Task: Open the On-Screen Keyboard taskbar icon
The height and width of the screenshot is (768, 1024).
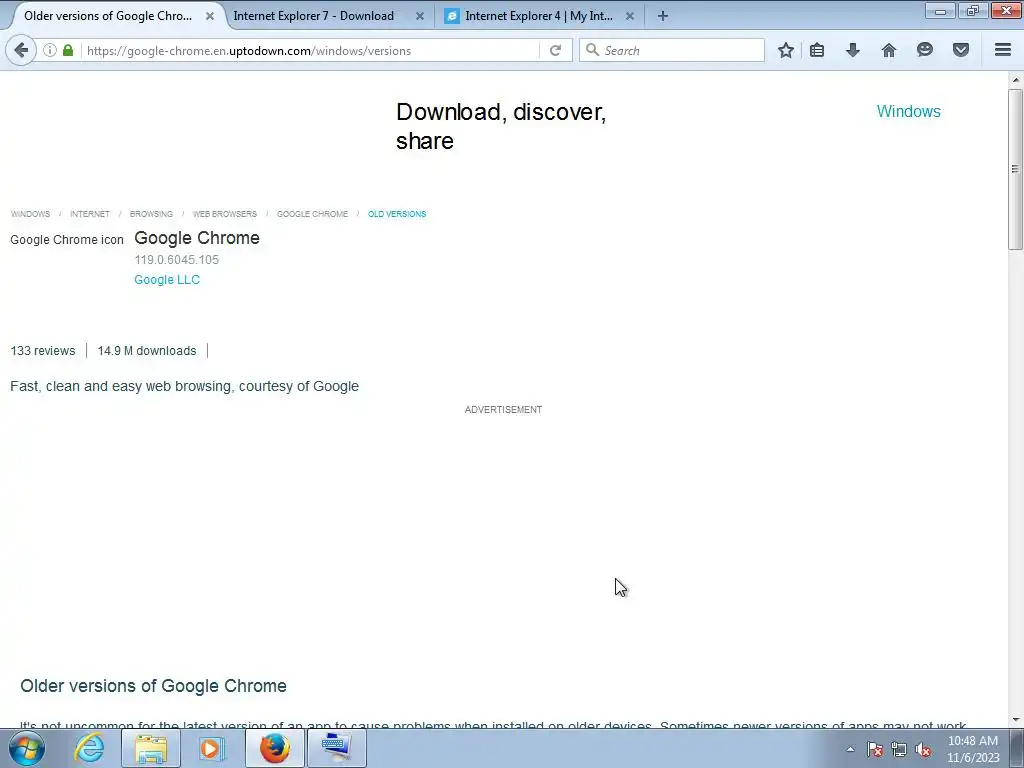Action: [337, 748]
